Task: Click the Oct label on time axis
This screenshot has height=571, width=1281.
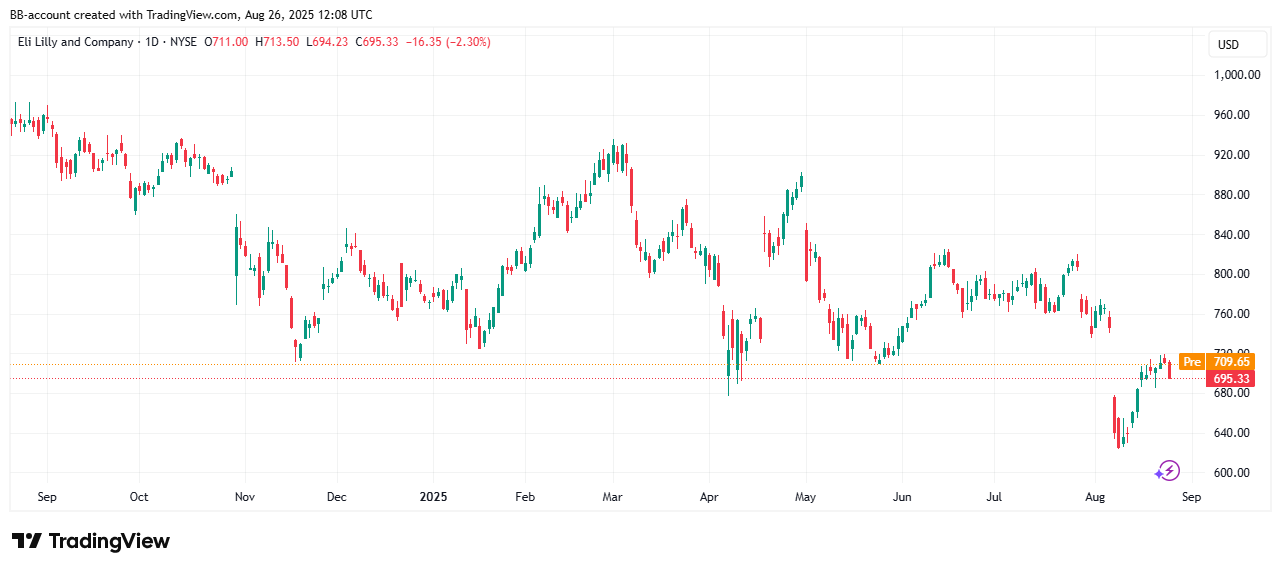Action: [x=139, y=496]
